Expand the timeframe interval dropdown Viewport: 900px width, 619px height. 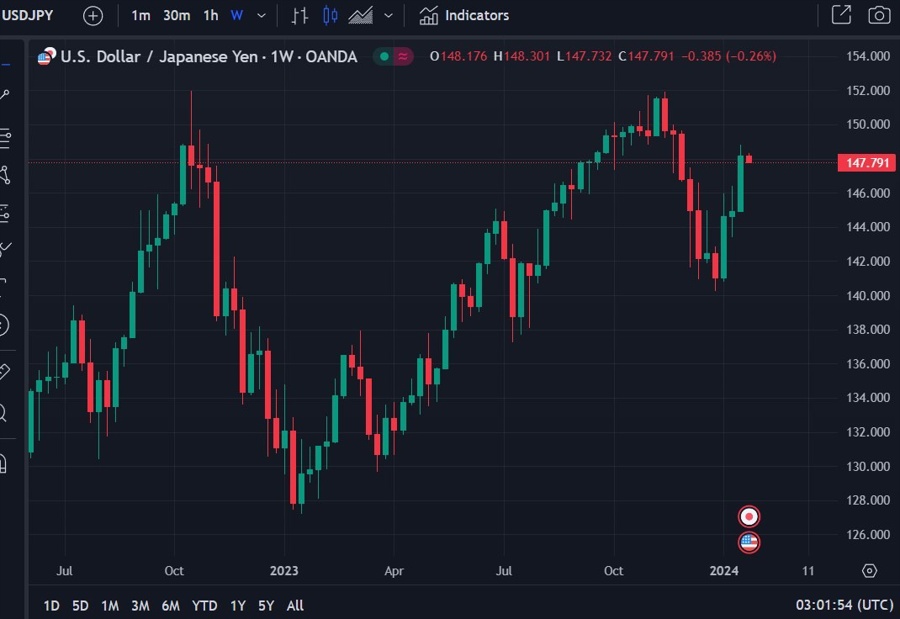[262, 16]
